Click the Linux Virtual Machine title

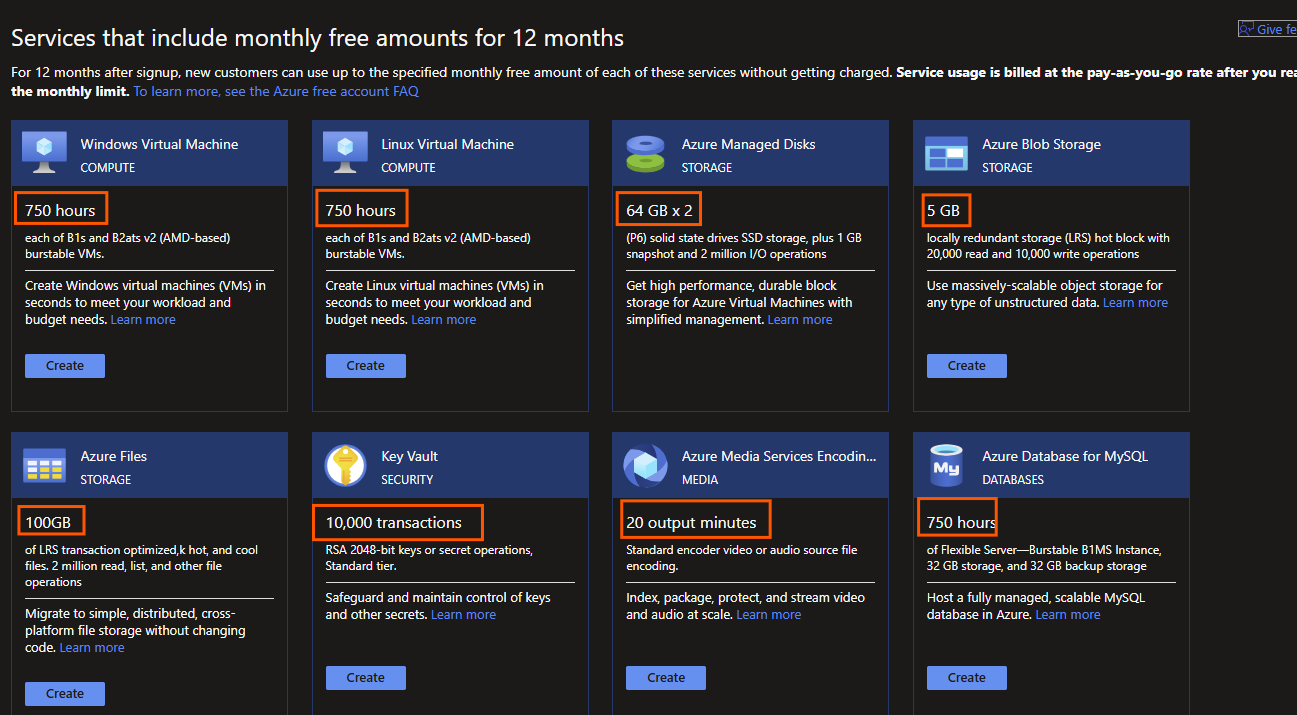[447, 144]
